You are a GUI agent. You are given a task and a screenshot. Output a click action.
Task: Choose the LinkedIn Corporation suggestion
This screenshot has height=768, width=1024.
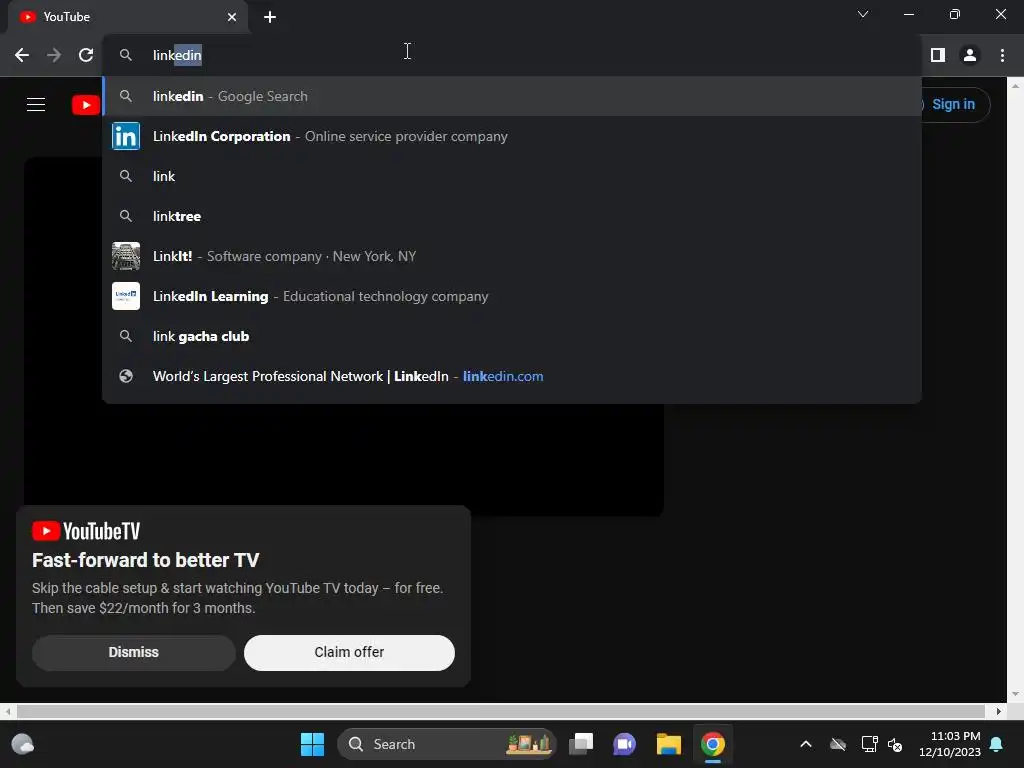coord(511,136)
